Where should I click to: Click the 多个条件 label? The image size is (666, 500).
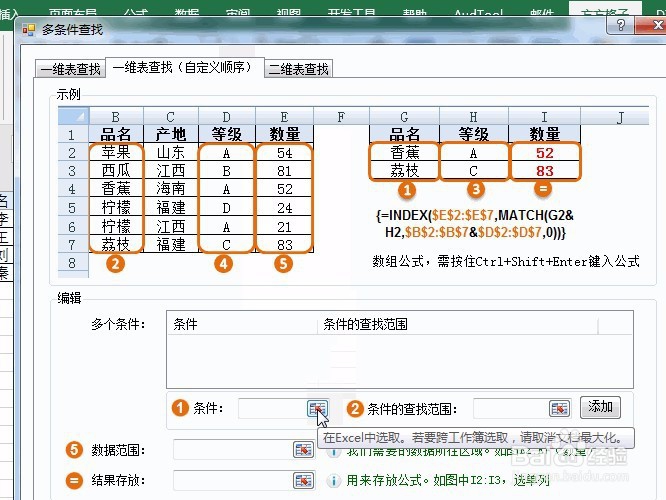coord(118,325)
